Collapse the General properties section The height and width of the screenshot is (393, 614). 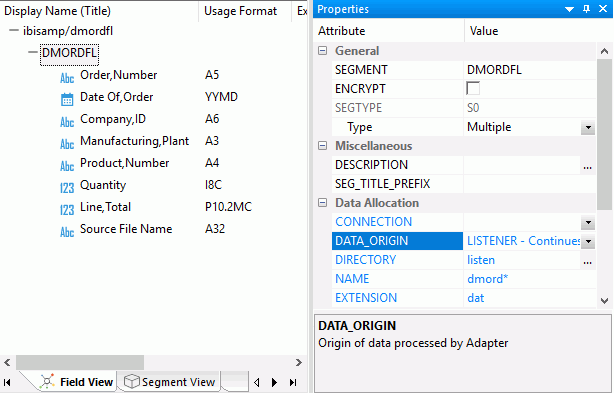click(322, 50)
